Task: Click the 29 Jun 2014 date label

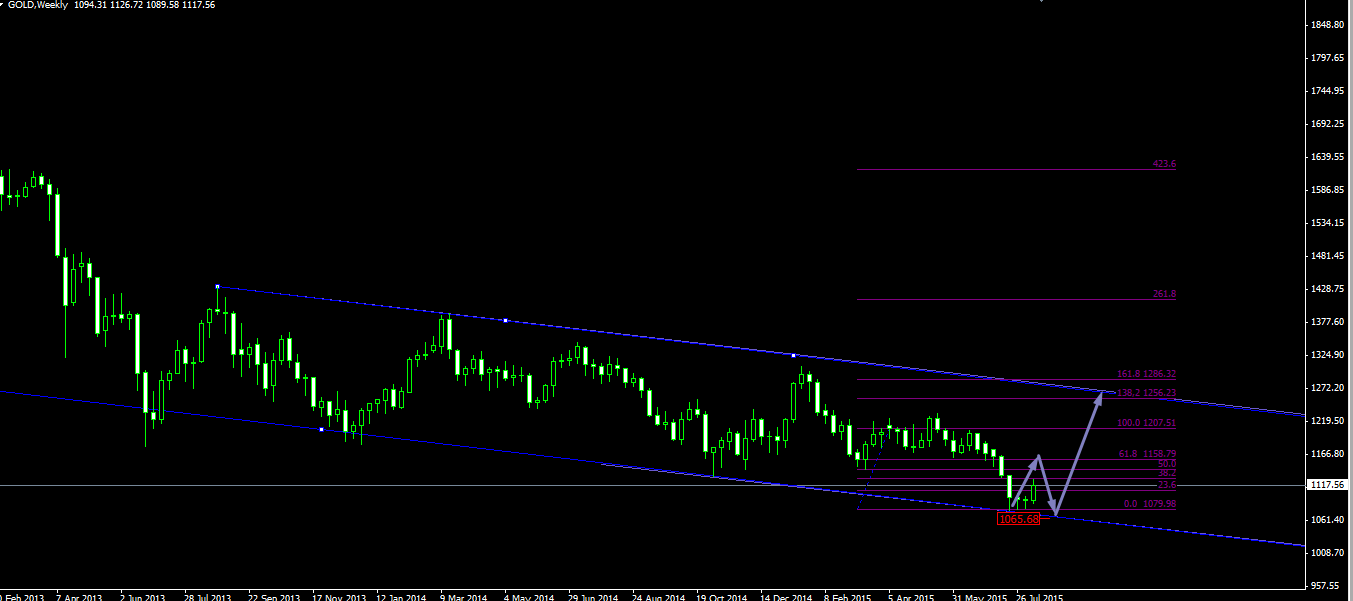Action: point(593,597)
